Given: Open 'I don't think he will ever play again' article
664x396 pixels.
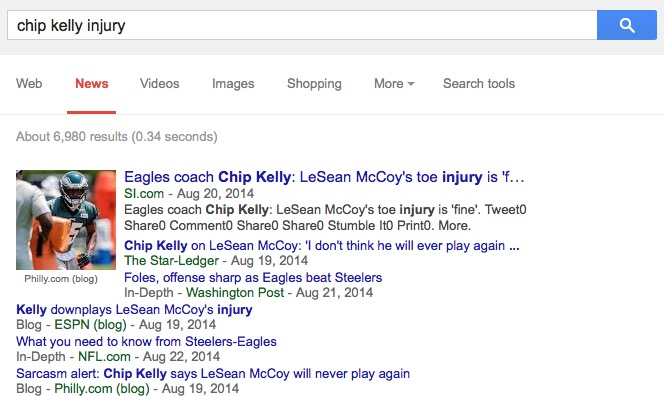Looking at the screenshot, I should click(322, 246).
